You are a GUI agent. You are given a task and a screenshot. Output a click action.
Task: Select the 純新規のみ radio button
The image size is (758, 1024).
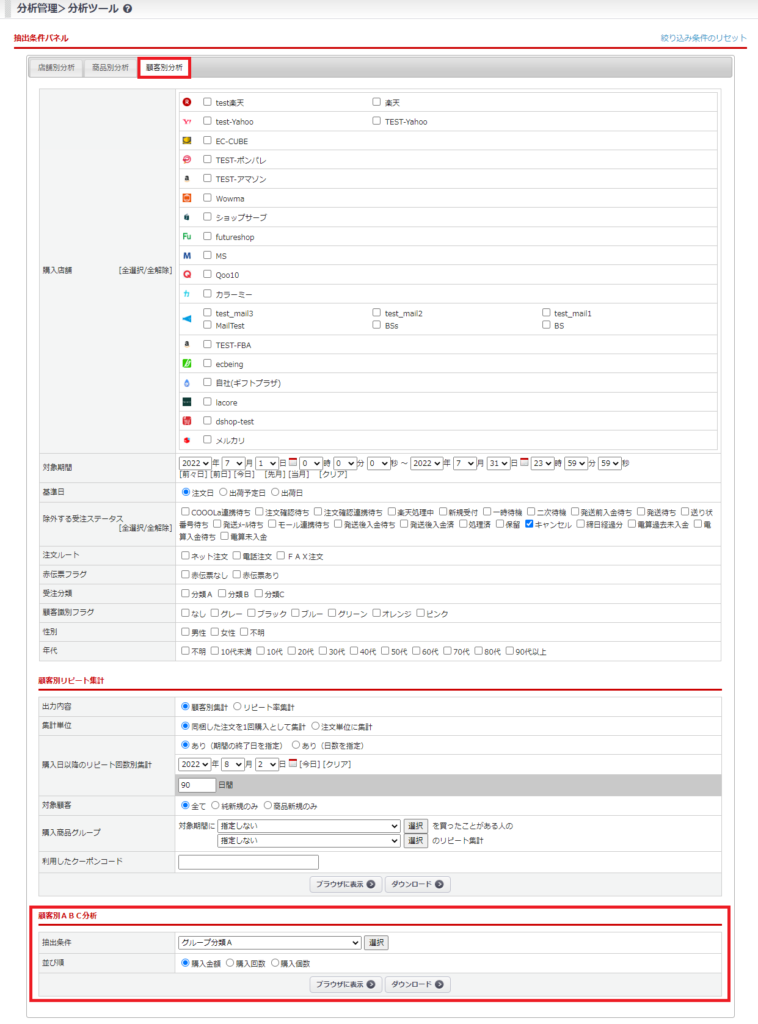(x=215, y=805)
